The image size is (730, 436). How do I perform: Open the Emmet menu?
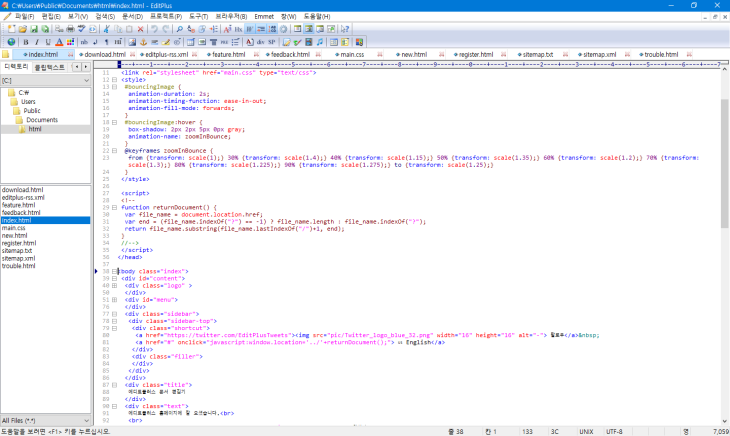264,17
